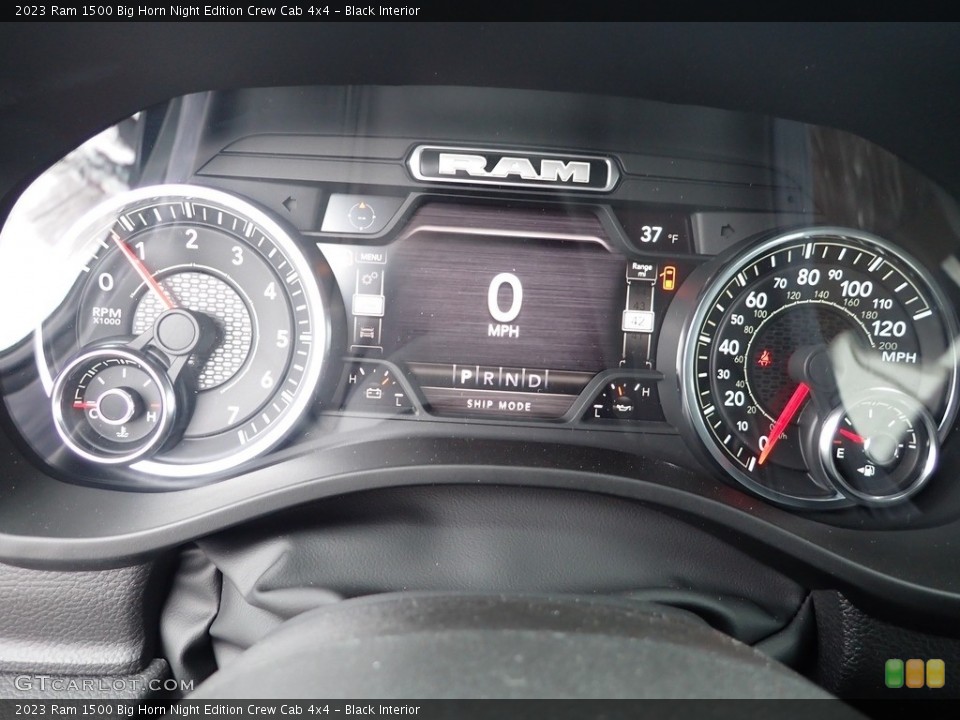Tap the highlighted 42 range value
This screenshot has width=960, height=720.
[639, 321]
